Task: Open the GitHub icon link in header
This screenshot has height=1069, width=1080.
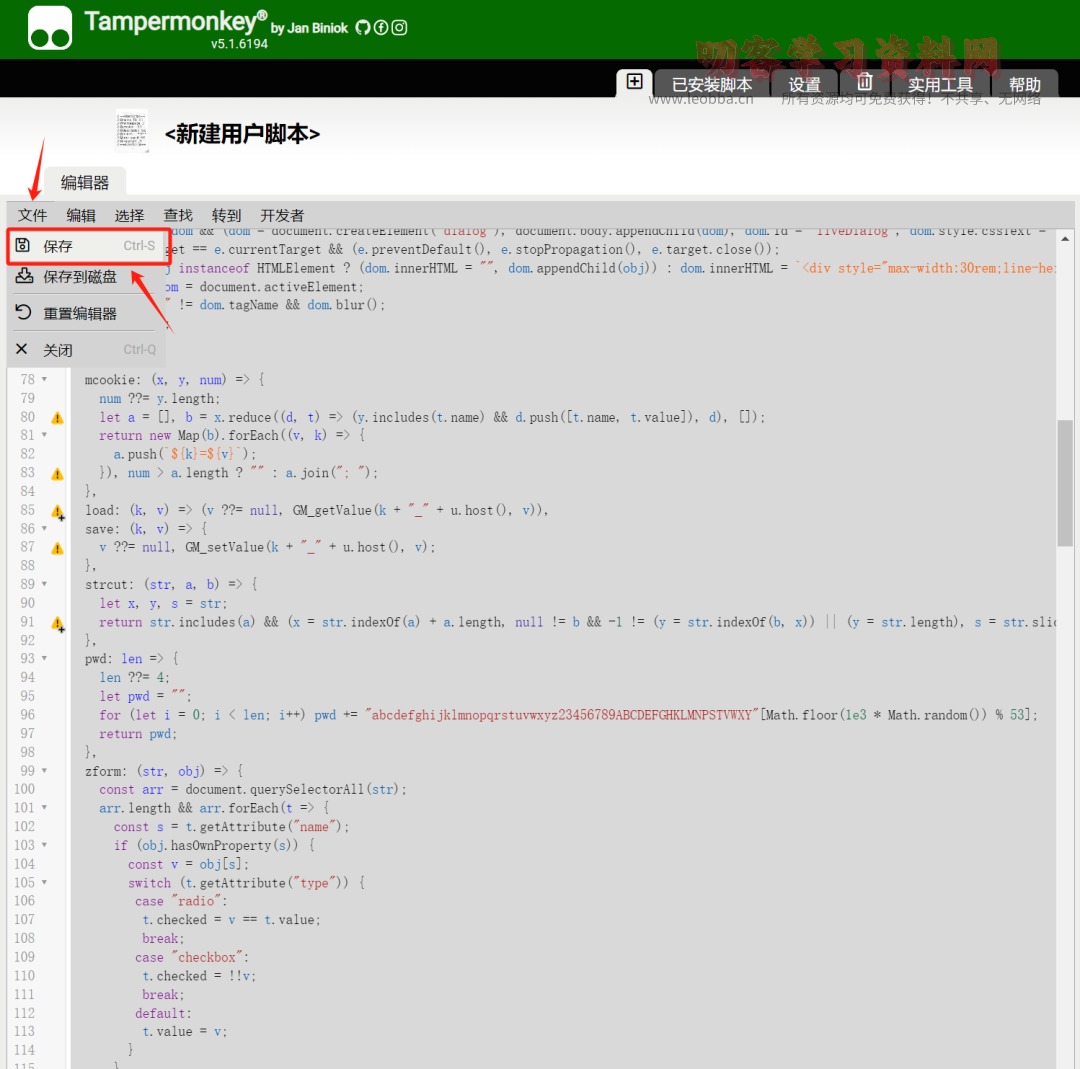Action: coord(363,28)
